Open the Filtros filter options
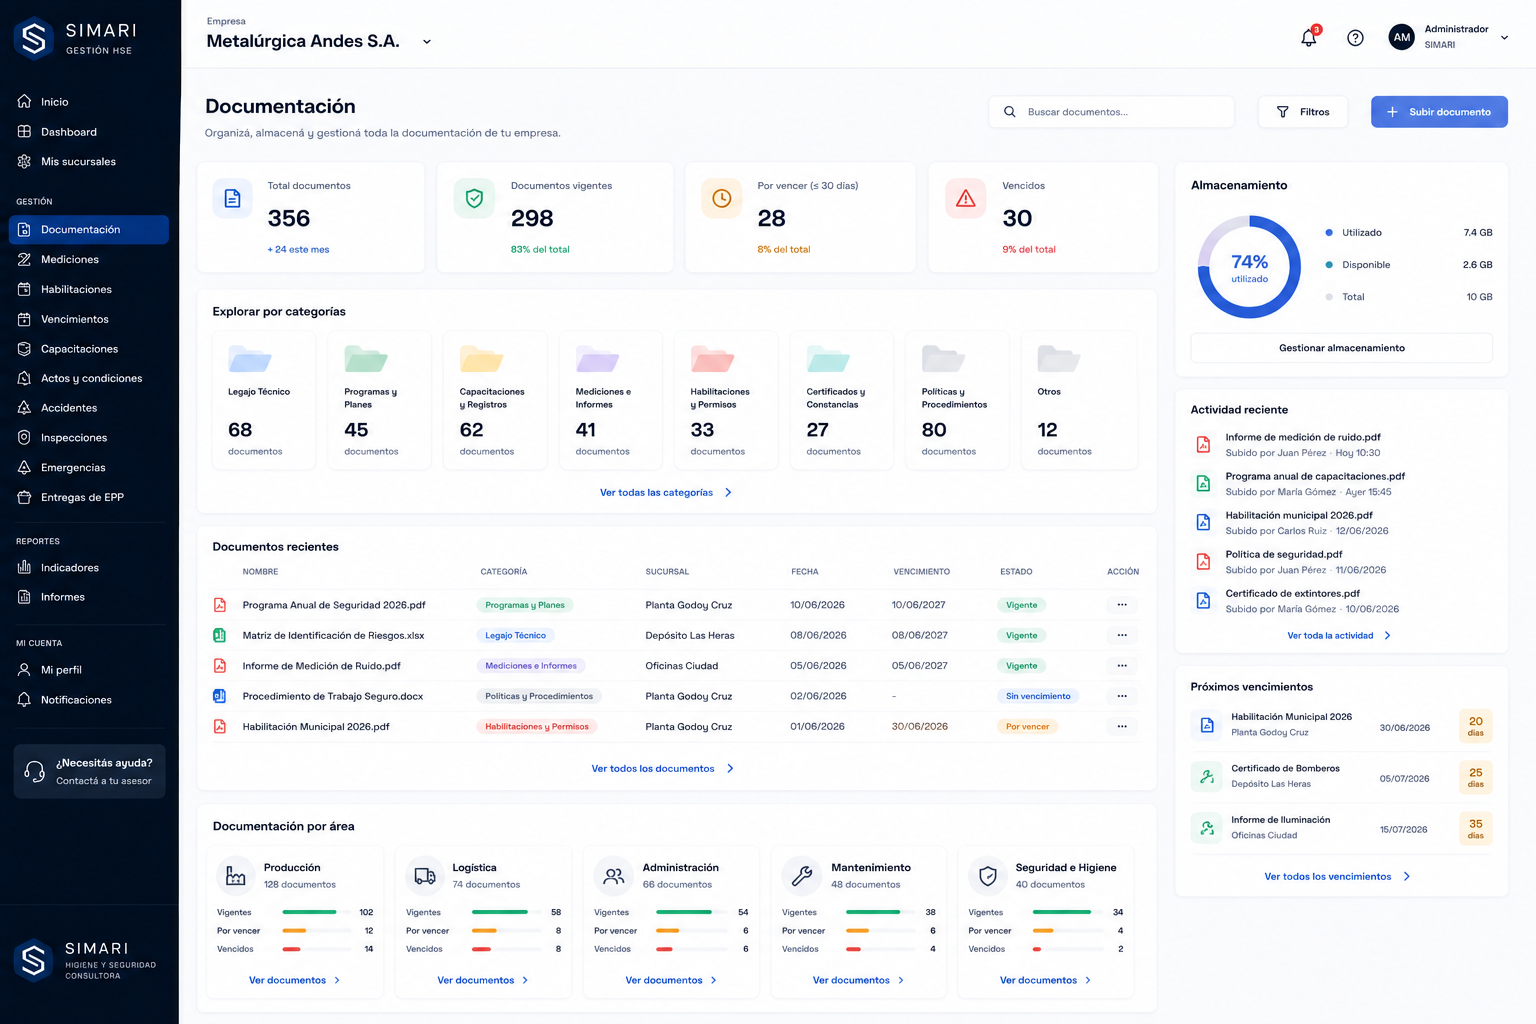1536x1024 pixels. [x=1303, y=112]
